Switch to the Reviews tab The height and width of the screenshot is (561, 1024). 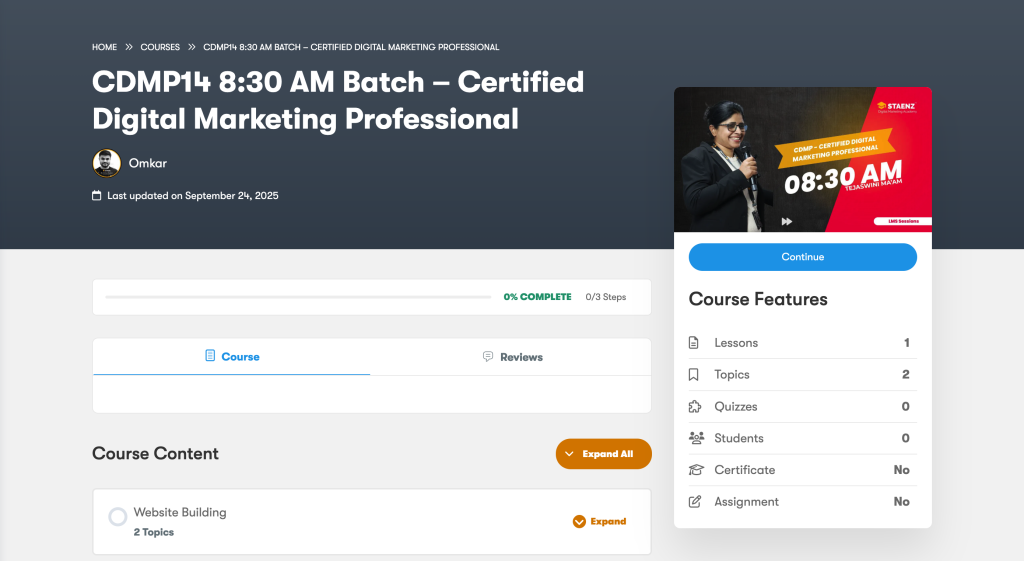click(512, 357)
